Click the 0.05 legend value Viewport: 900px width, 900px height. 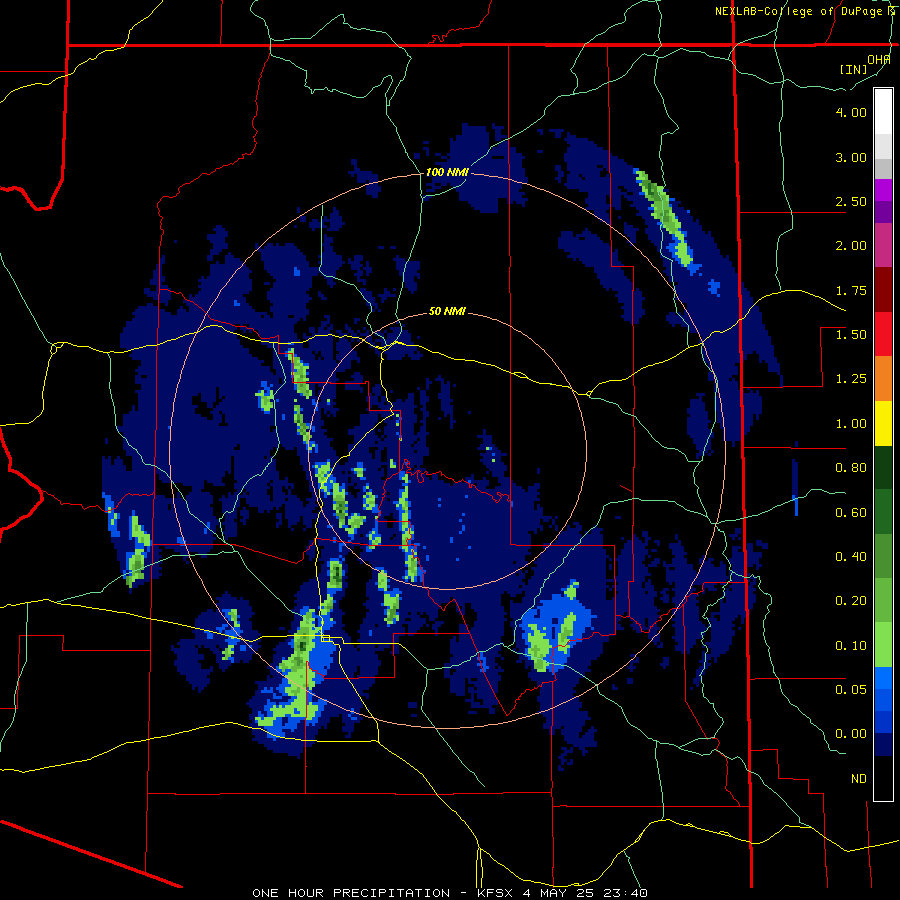[x=851, y=689]
